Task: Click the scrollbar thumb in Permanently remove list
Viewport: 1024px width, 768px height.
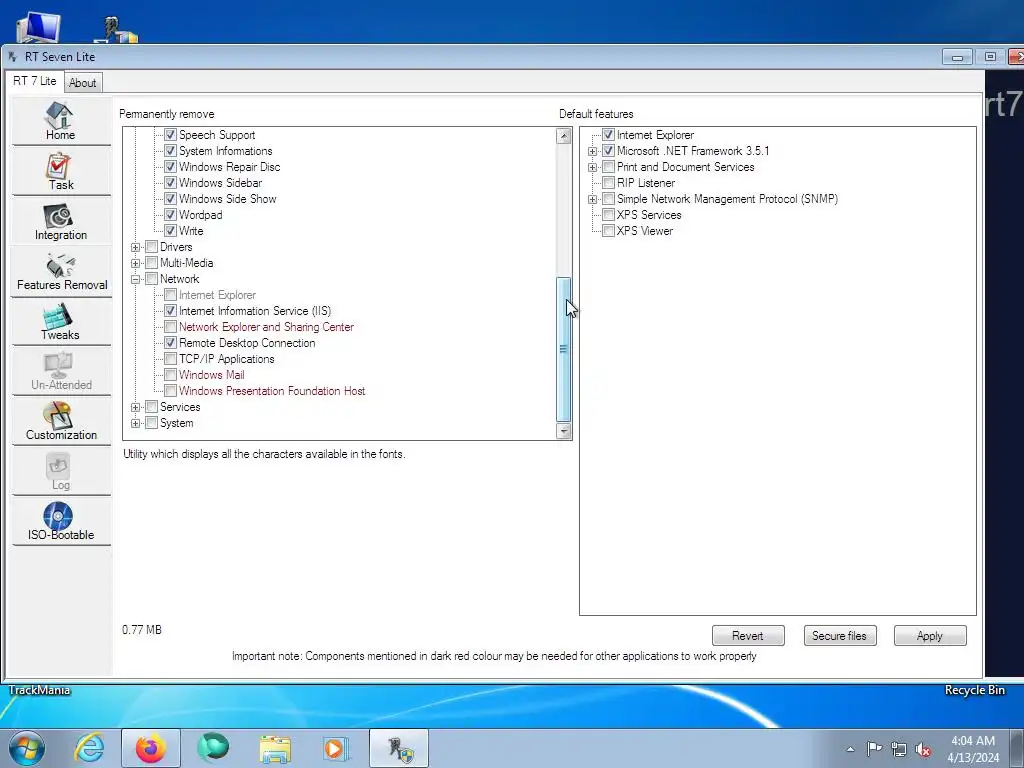Action: 564,349
